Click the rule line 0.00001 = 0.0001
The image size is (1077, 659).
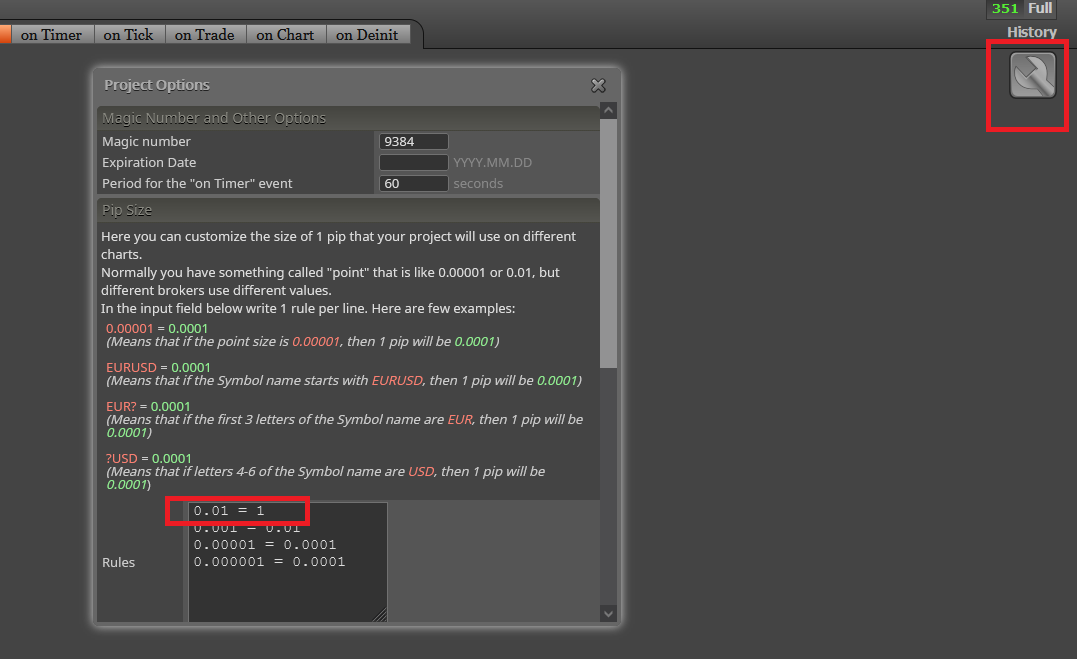pos(265,545)
